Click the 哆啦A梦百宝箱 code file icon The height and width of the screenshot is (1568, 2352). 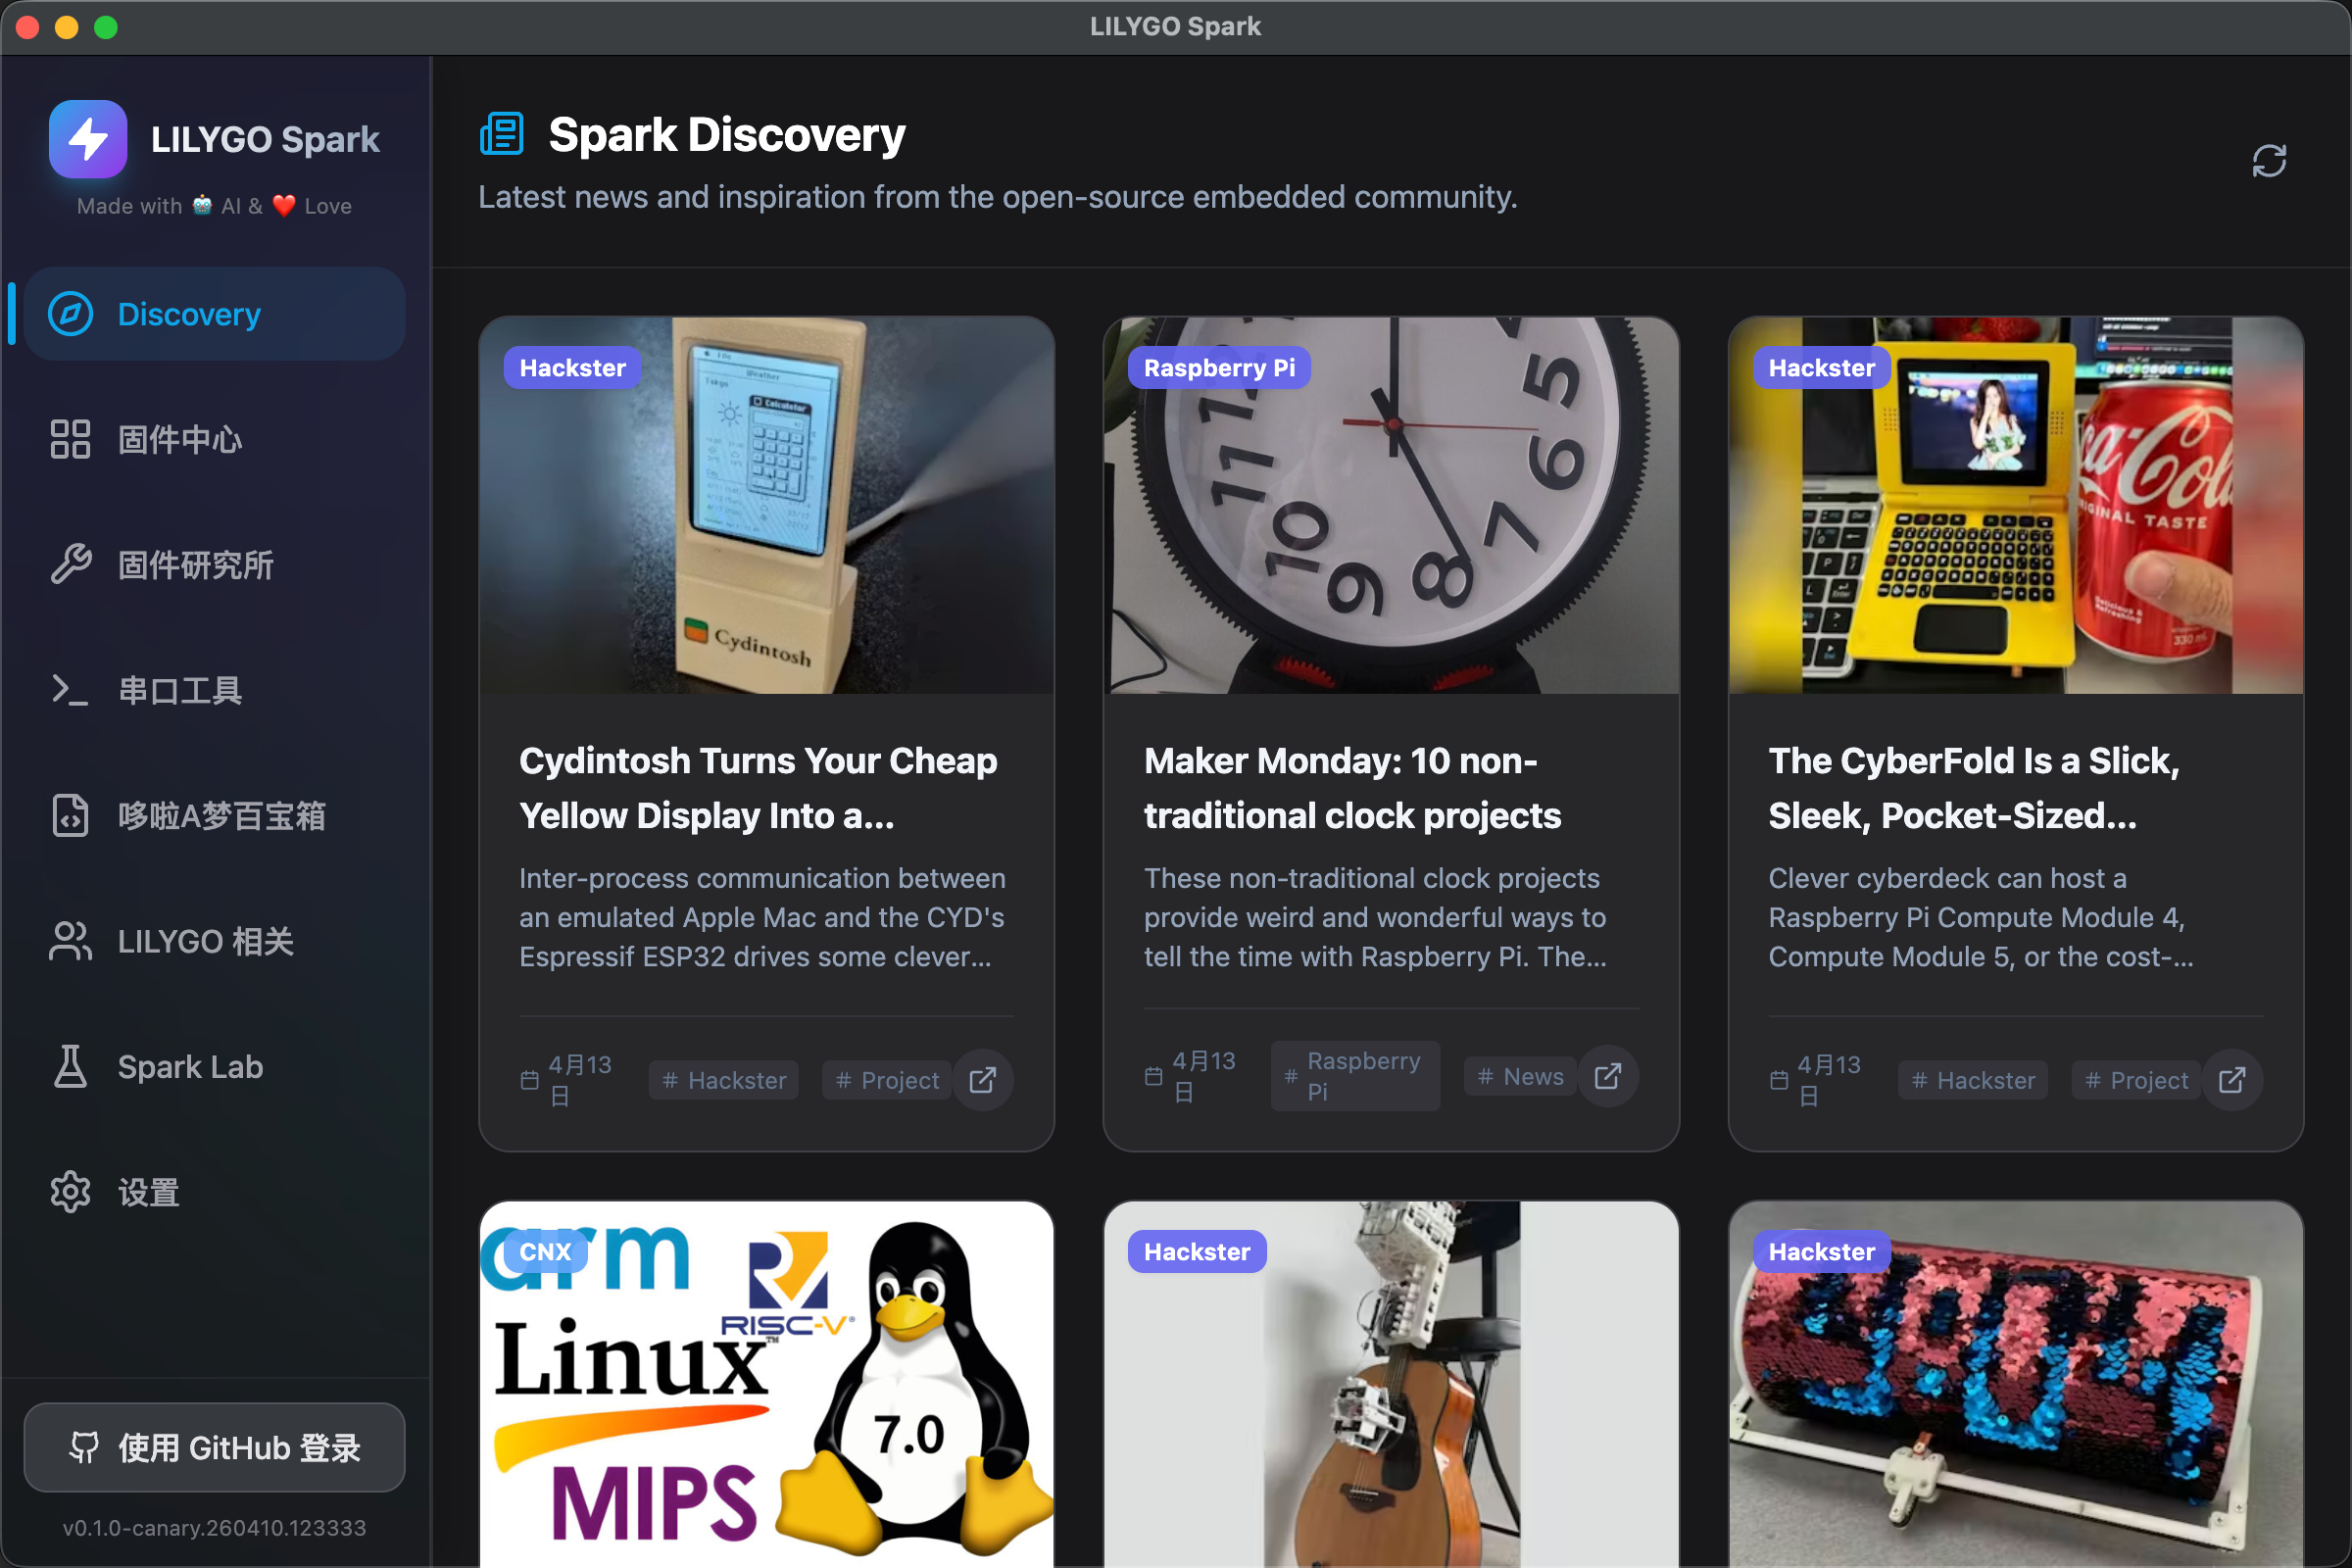coord(71,815)
